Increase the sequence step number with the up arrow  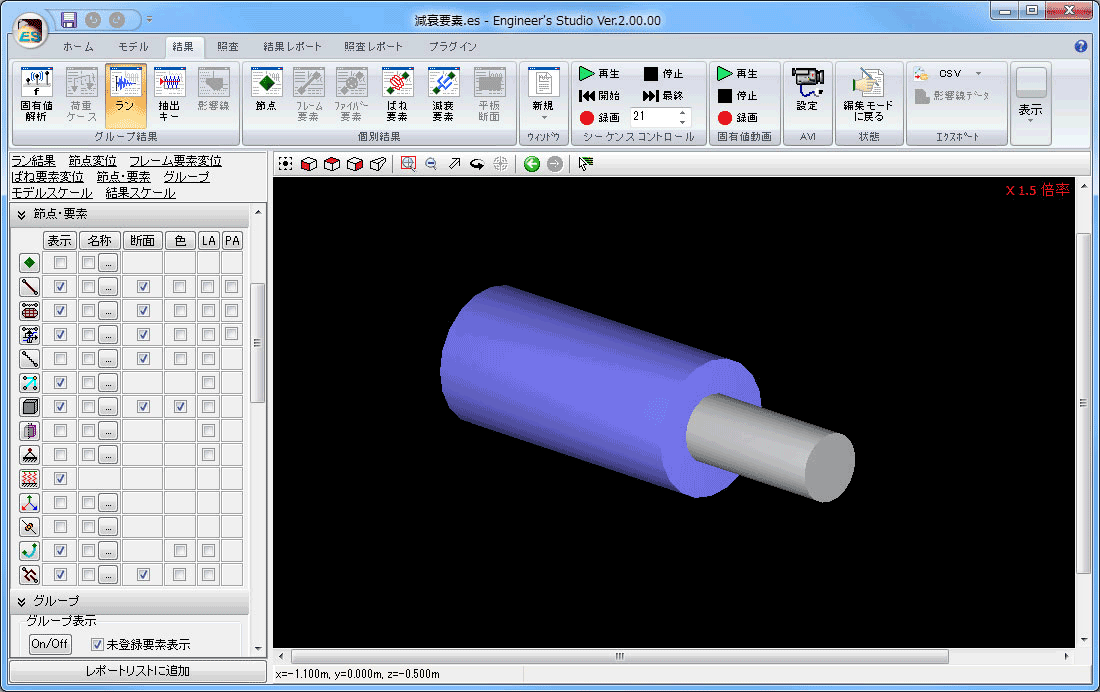point(682,112)
